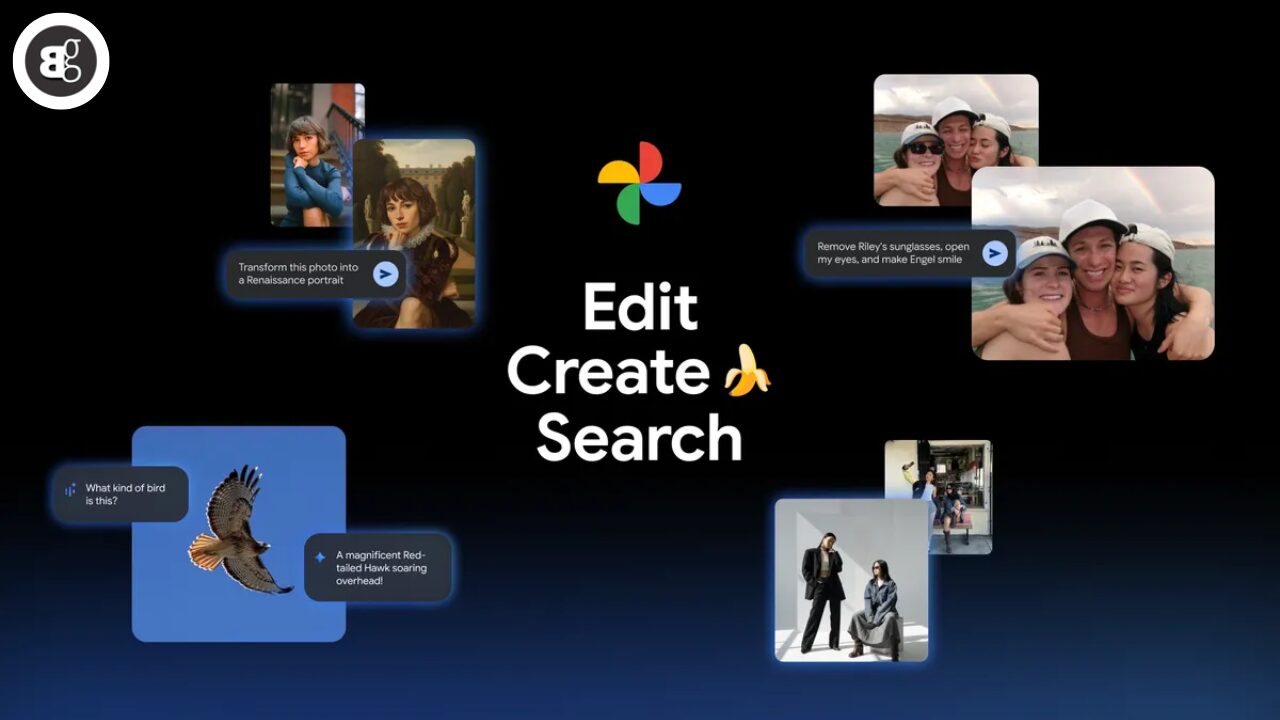Select the Search feature label
This screenshot has width=1280, height=720.
[x=639, y=438]
